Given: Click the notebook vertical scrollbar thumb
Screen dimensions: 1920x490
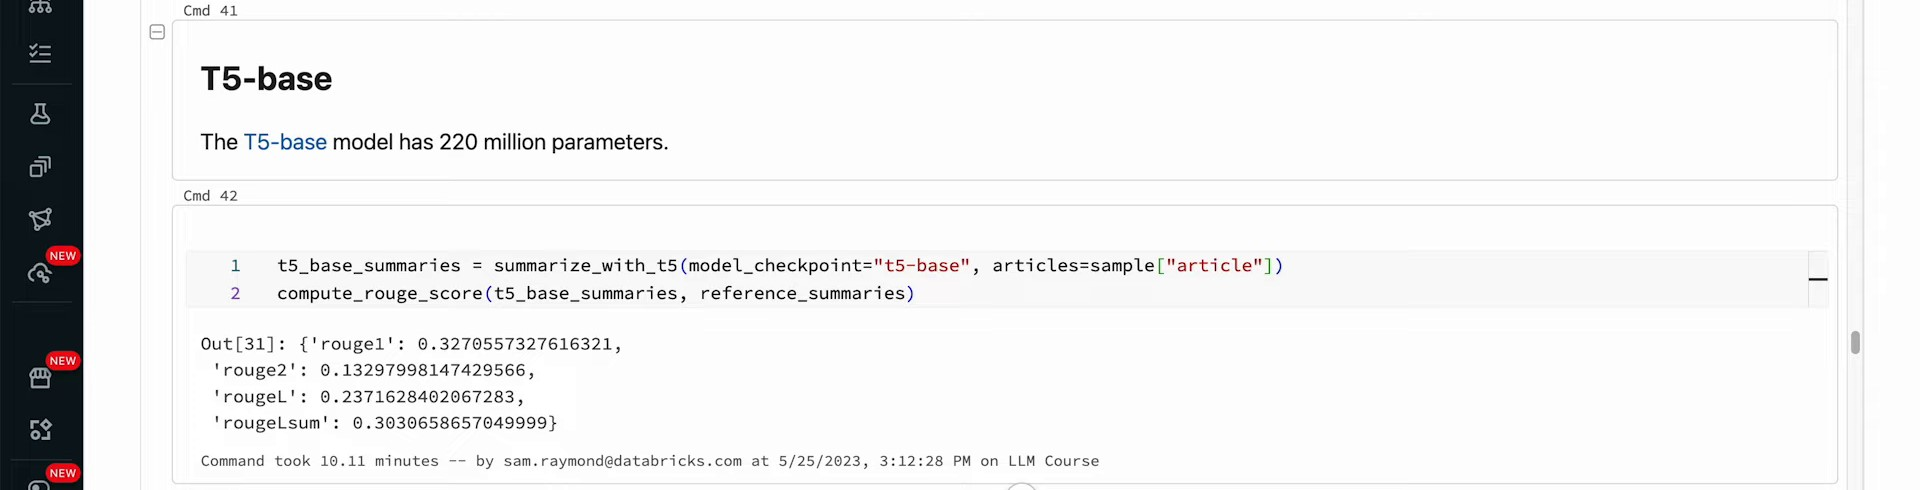Looking at the screenshot, I should (1855, 343).
